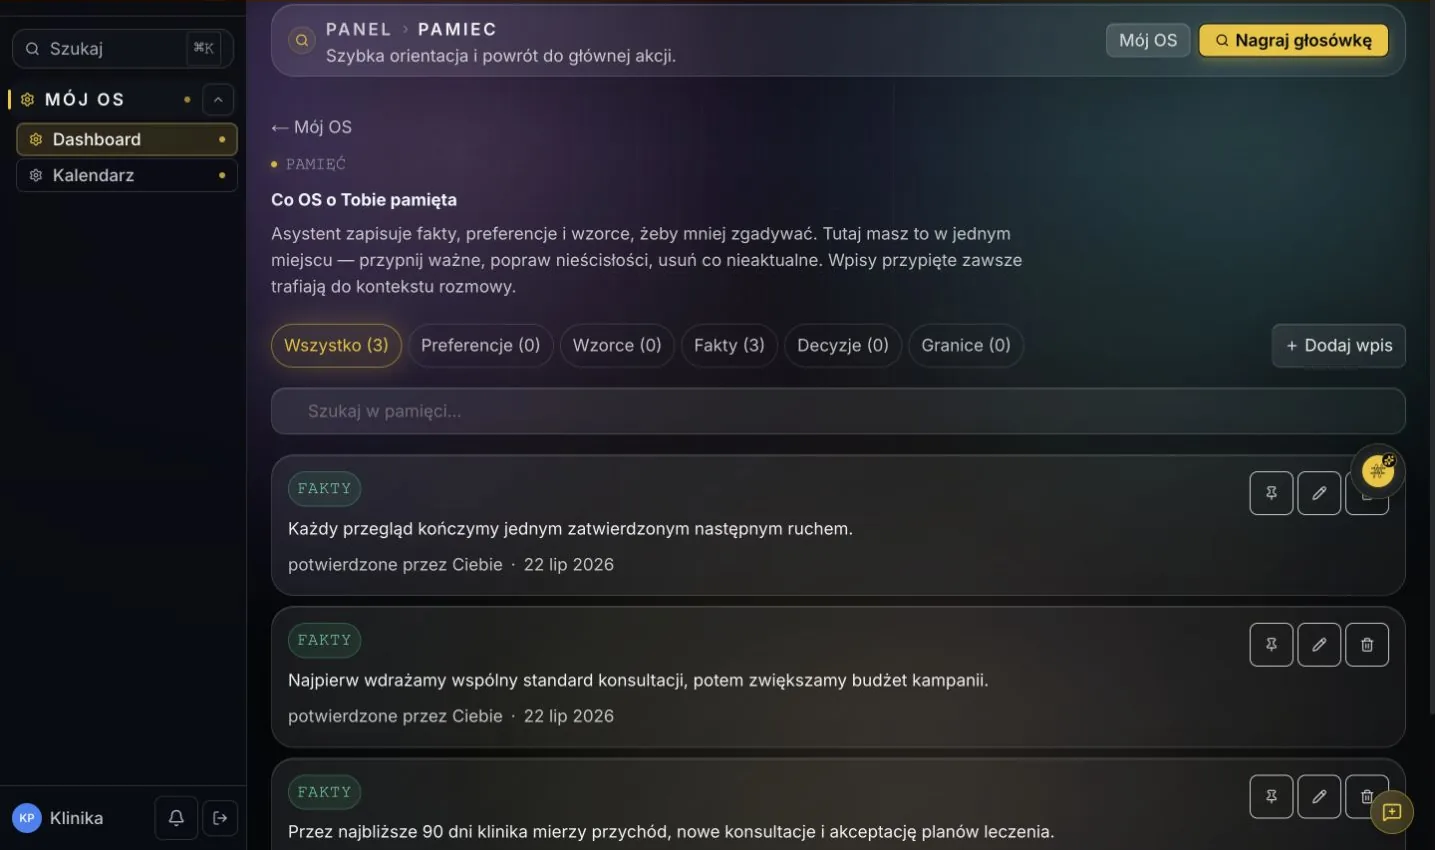Filter by Wzorce (0)

617,345
